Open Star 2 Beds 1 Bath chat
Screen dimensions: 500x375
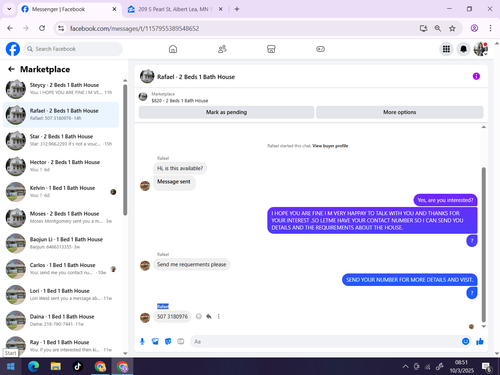pyautogui.click(x=61, y=140)
